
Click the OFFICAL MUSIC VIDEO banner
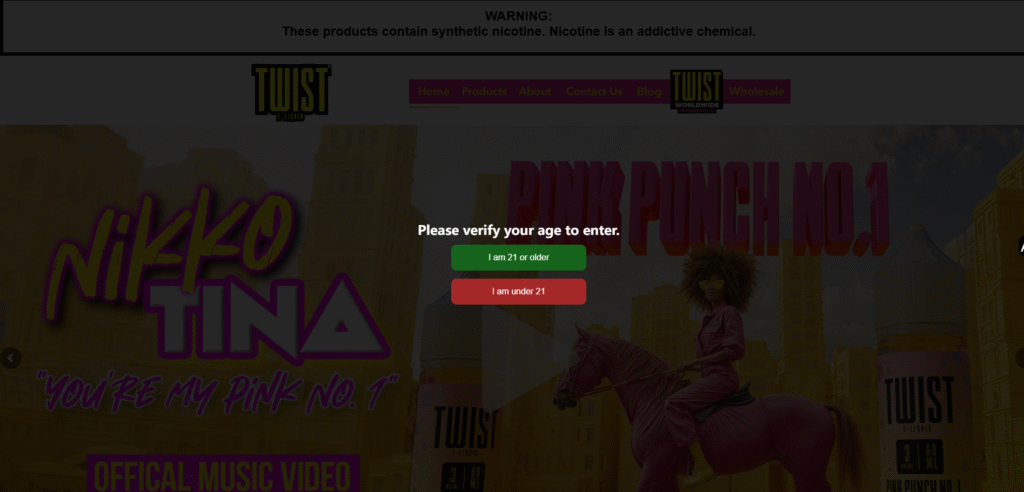tap(223, 474)
